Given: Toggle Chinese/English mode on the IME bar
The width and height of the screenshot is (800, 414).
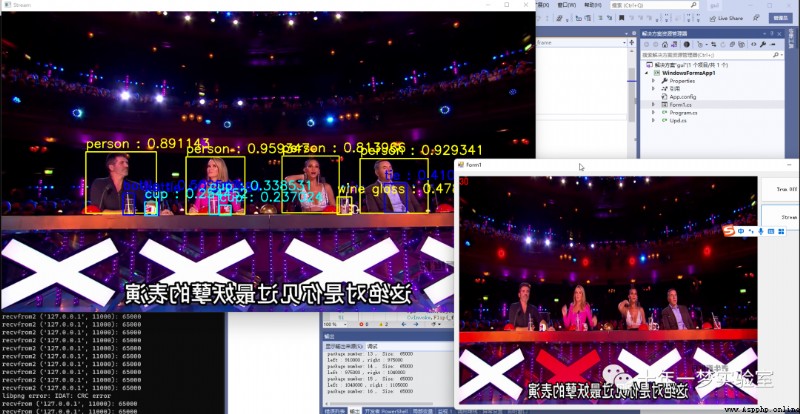Looking at the screenshot, I should coord(741,231).
